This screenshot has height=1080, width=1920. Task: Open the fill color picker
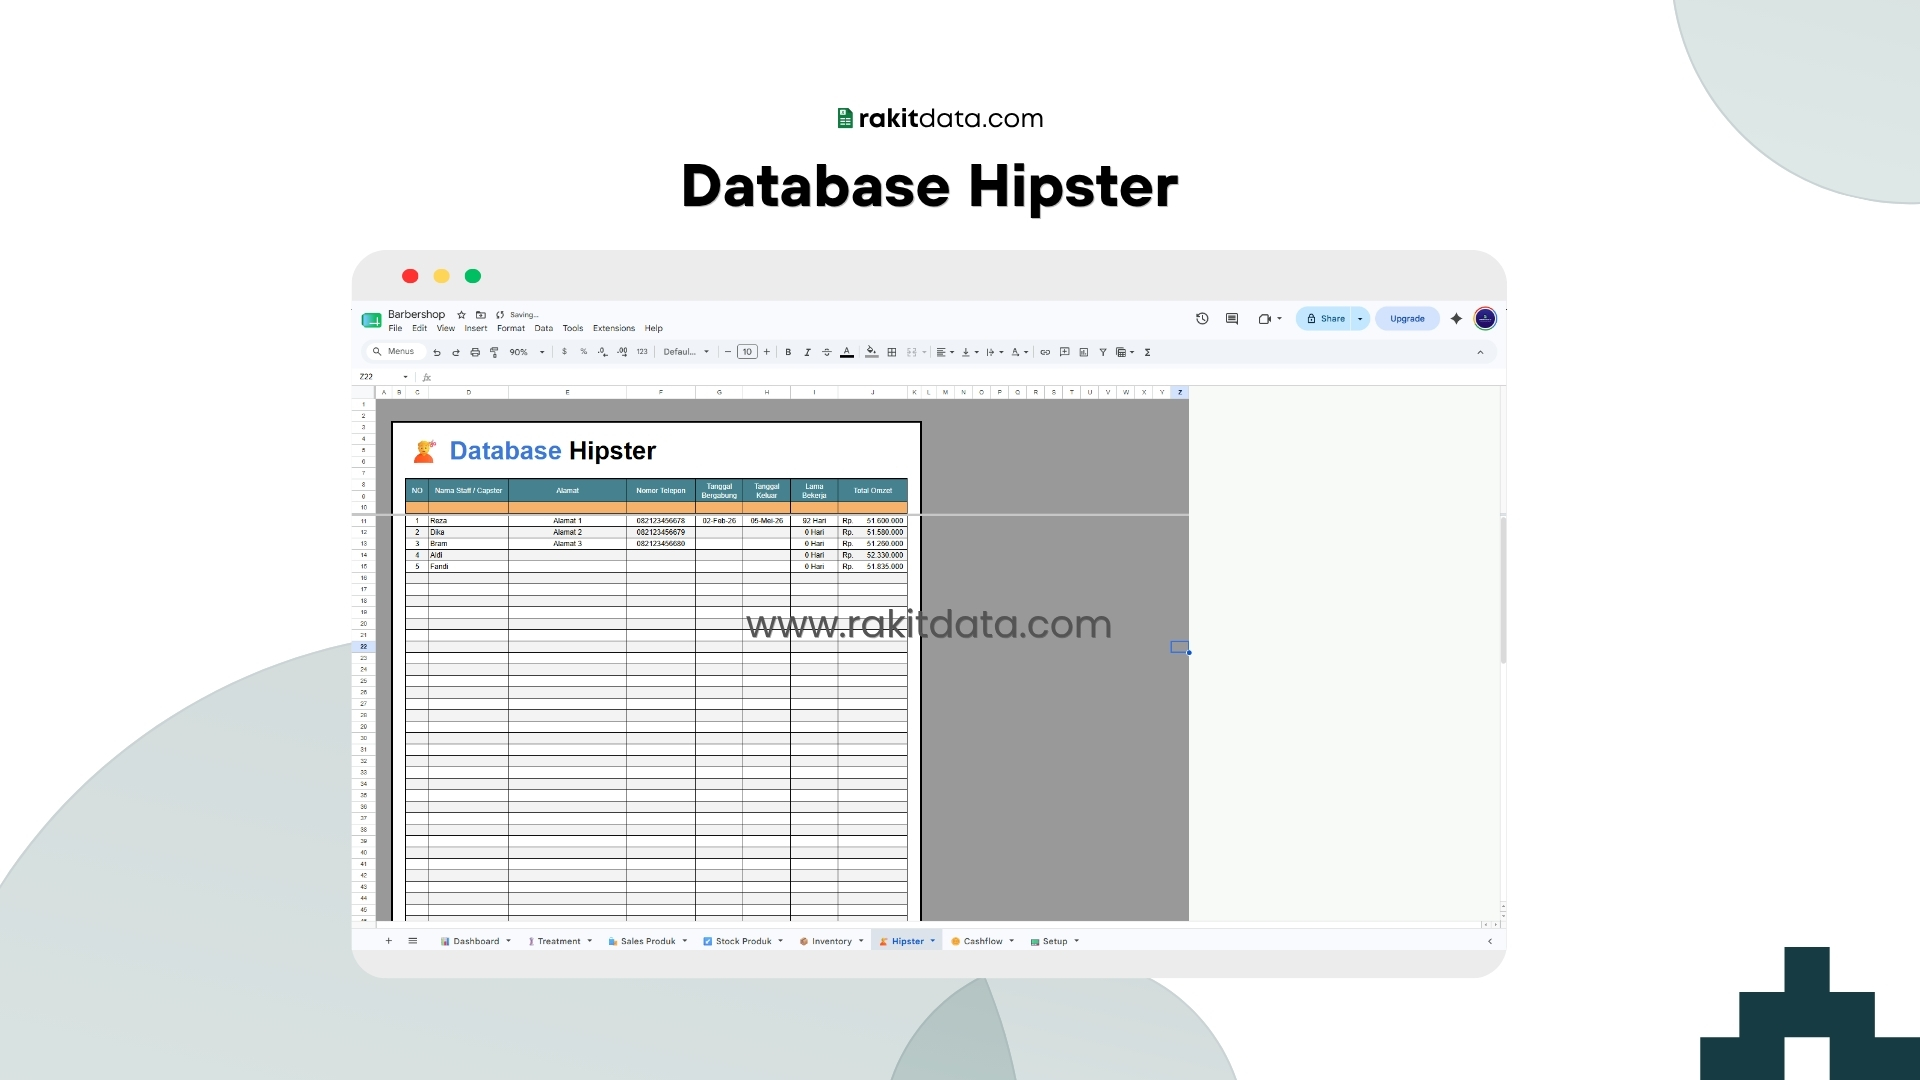point(872,352)
